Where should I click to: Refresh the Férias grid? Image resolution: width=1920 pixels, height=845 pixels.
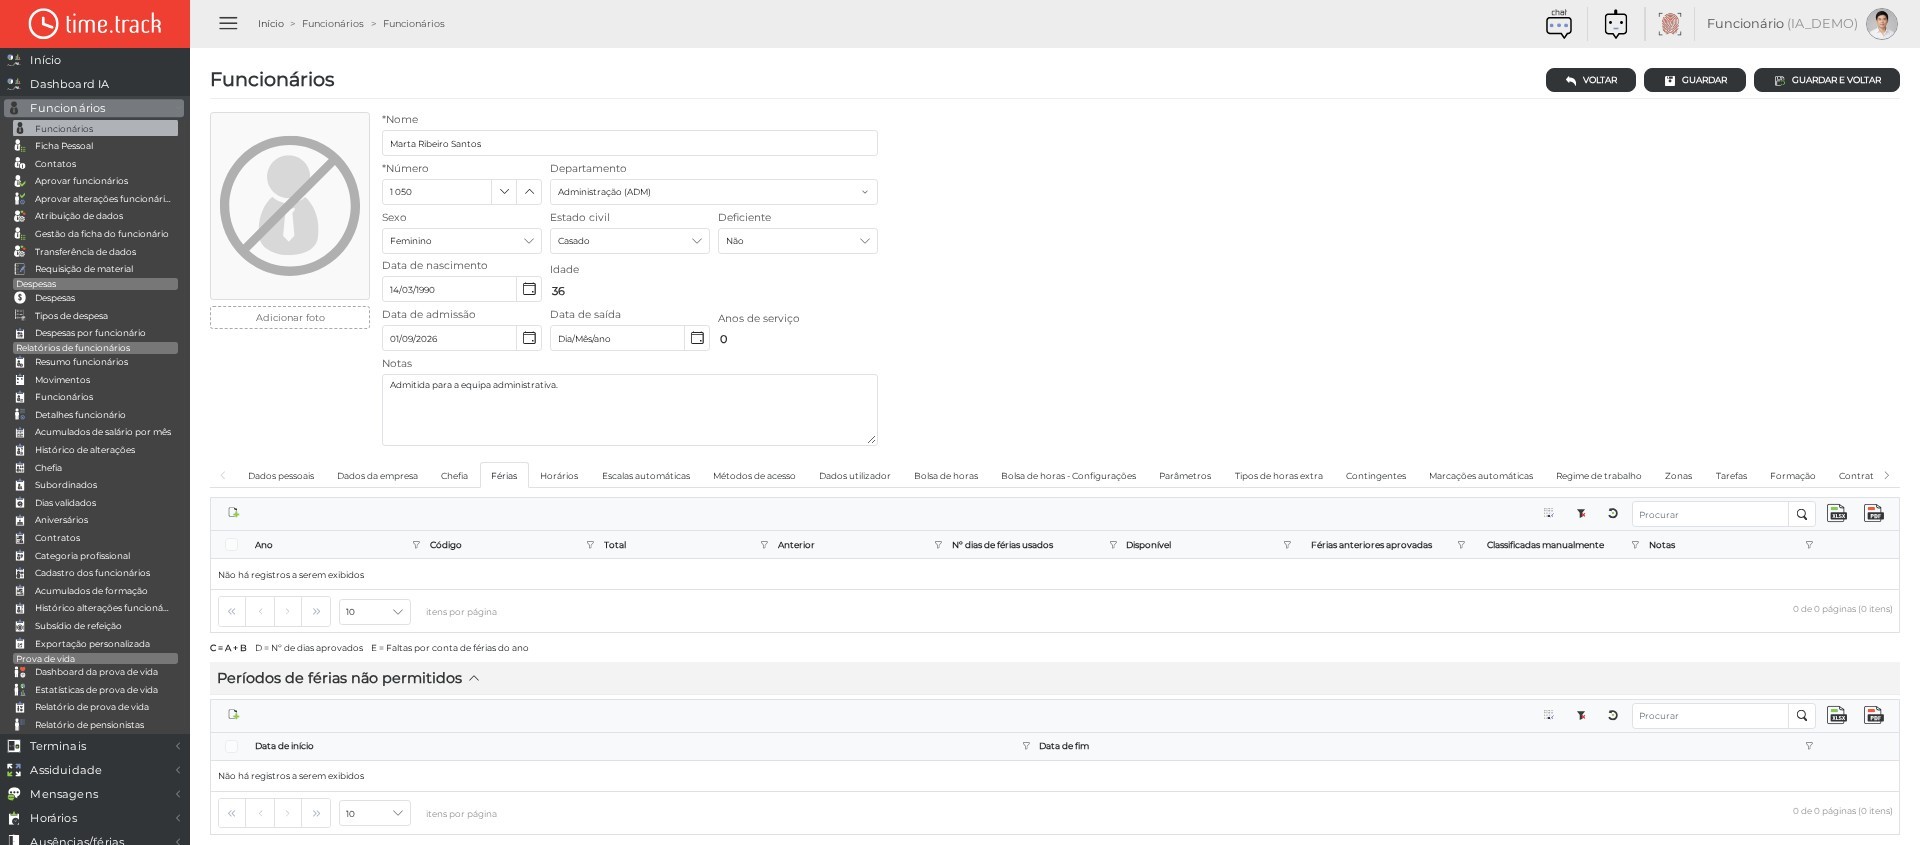(1613, 514)
